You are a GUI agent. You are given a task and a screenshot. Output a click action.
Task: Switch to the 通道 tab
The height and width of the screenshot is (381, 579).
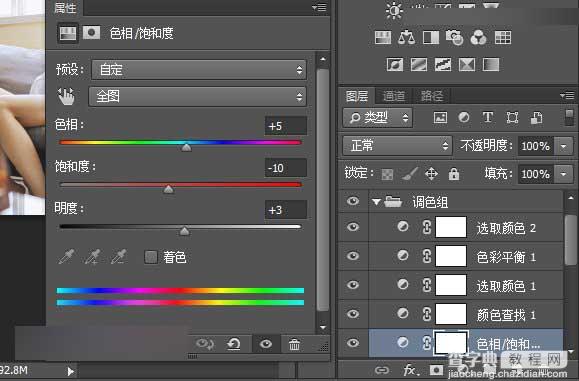coord(394,96)
